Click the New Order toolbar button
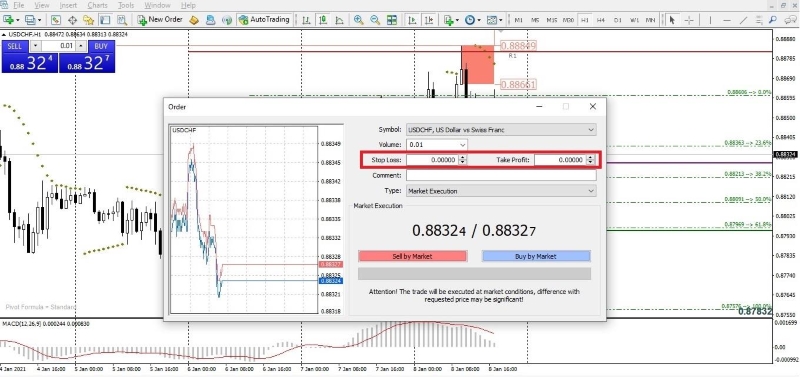 coord(160,20)
